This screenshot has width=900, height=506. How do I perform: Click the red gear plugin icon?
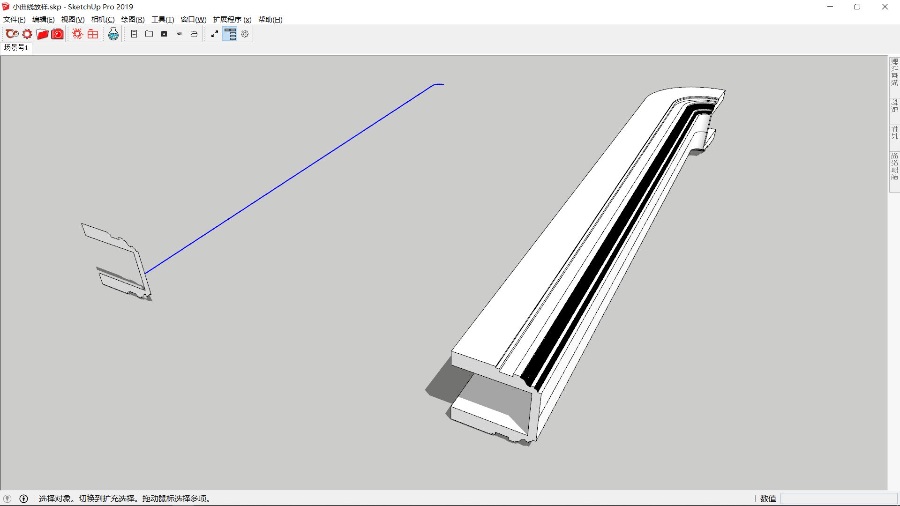(27, 34)
